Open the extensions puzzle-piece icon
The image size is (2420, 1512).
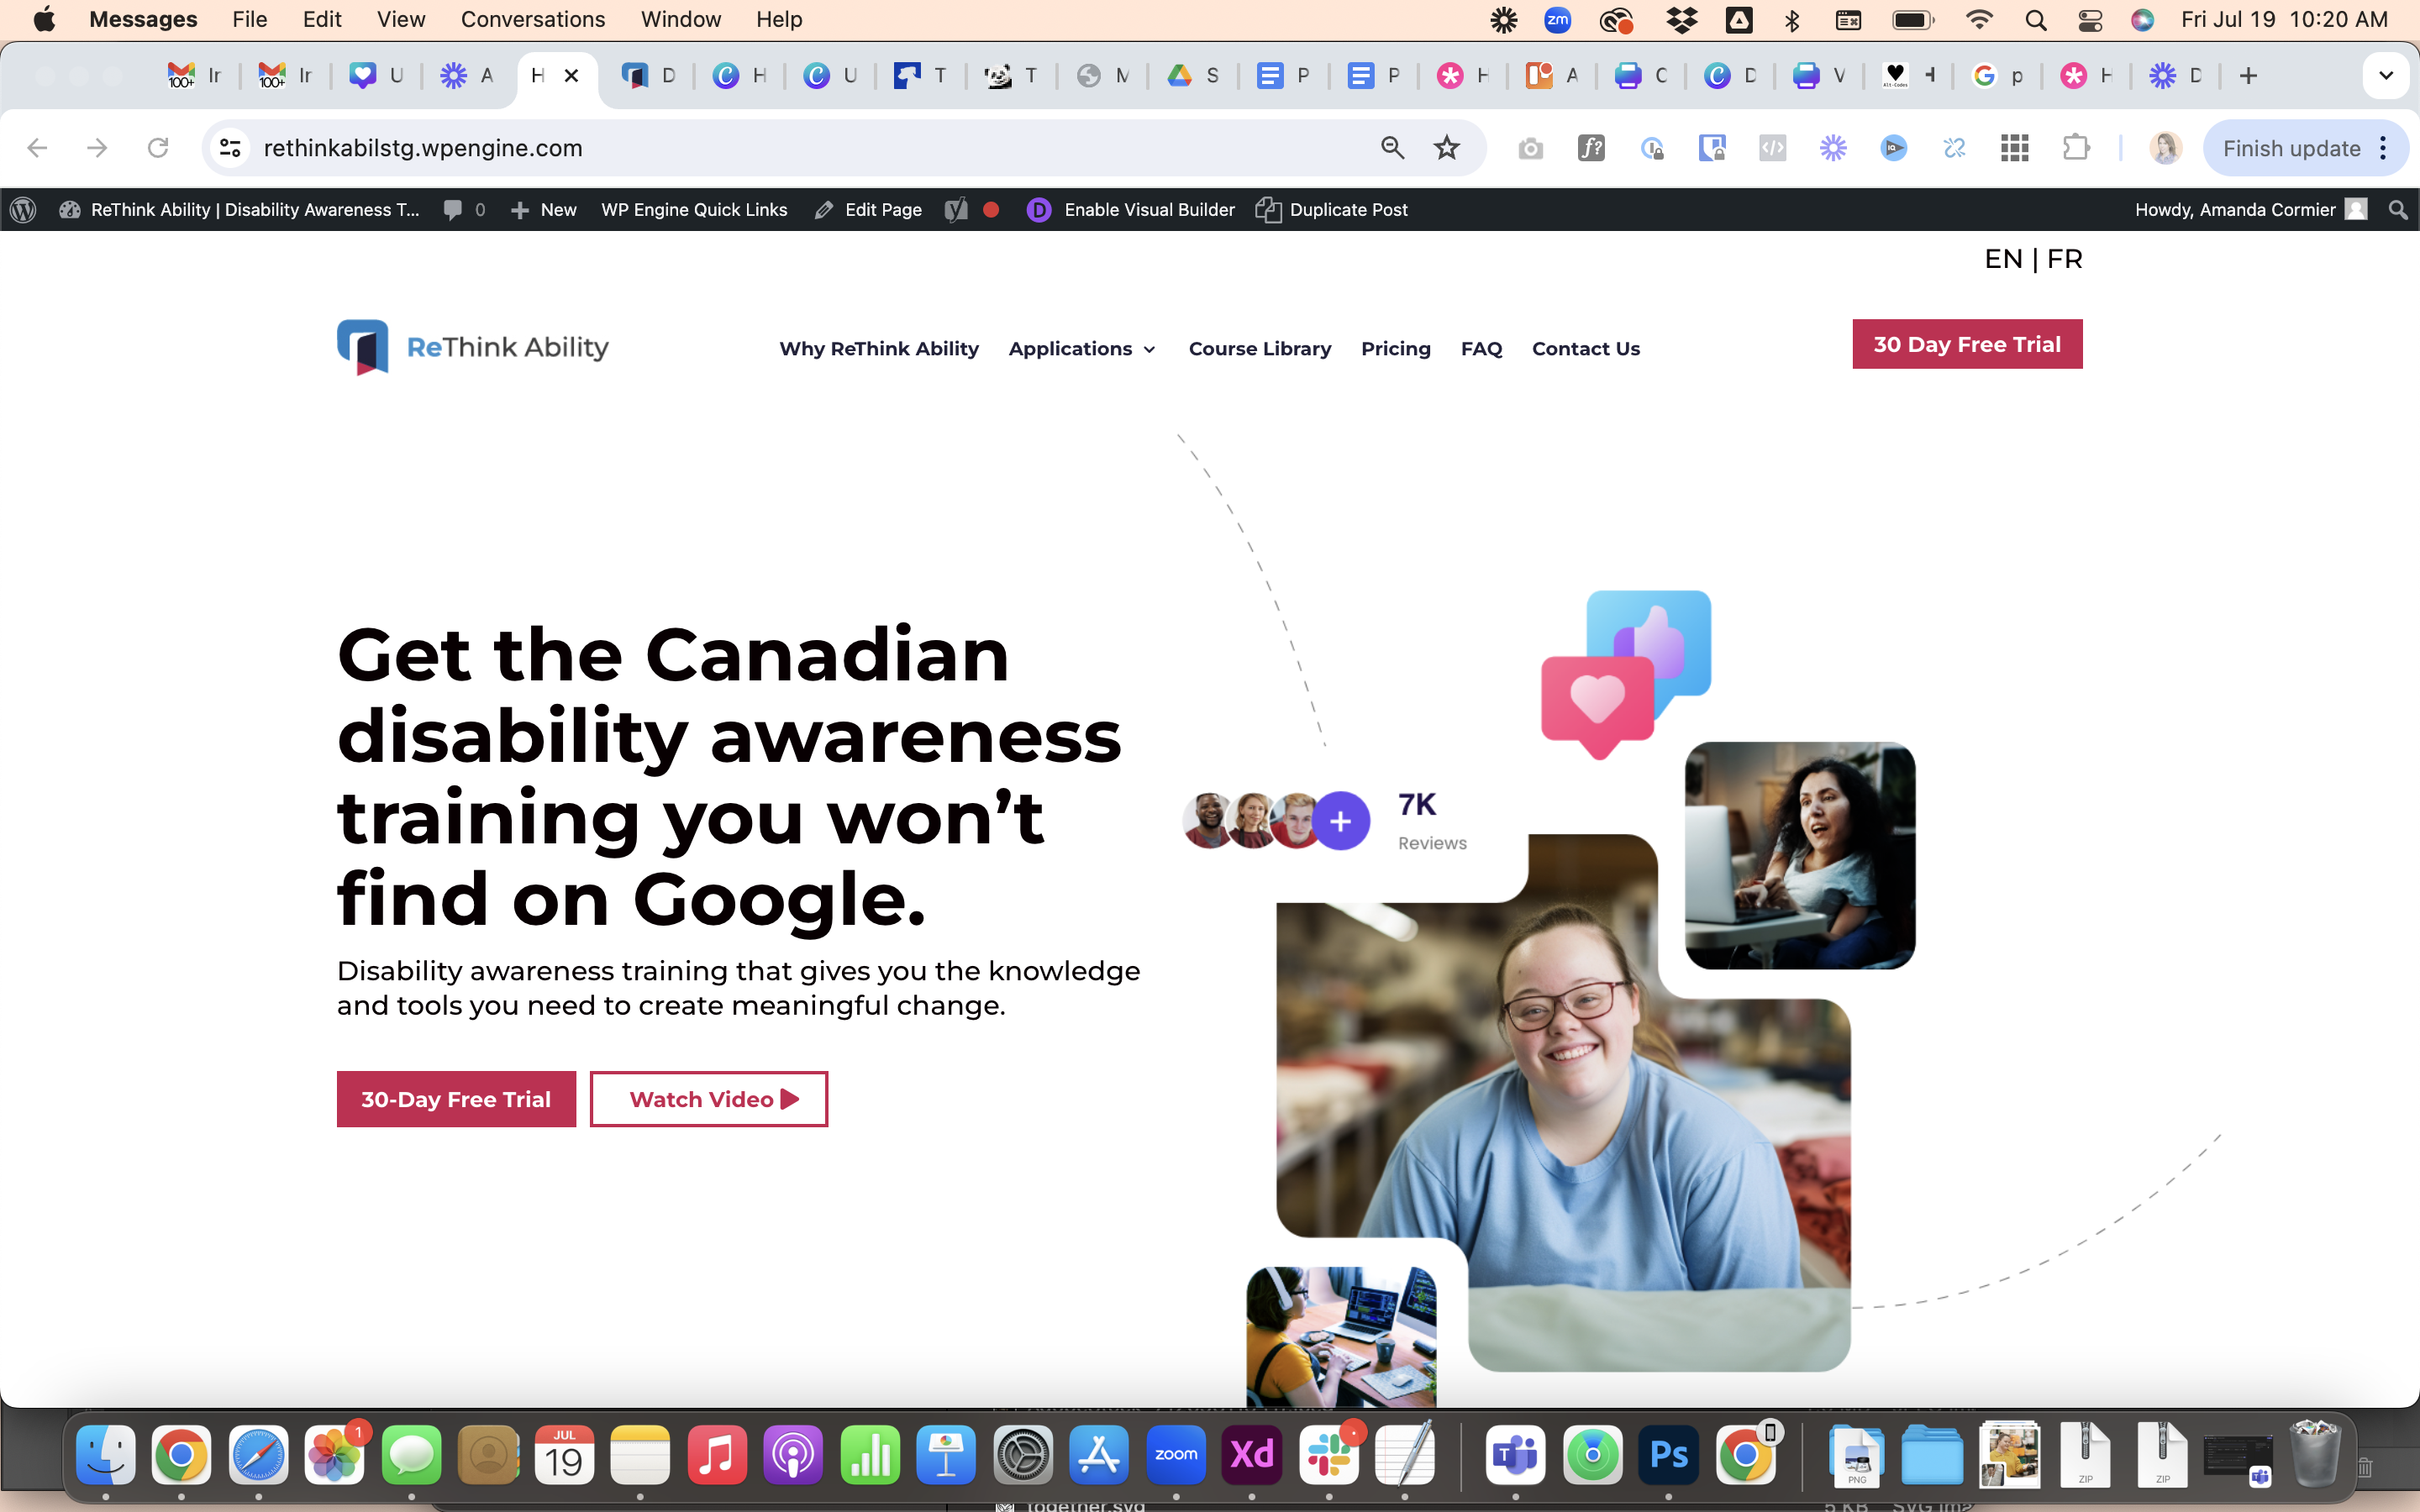(x=2076, y=147)
